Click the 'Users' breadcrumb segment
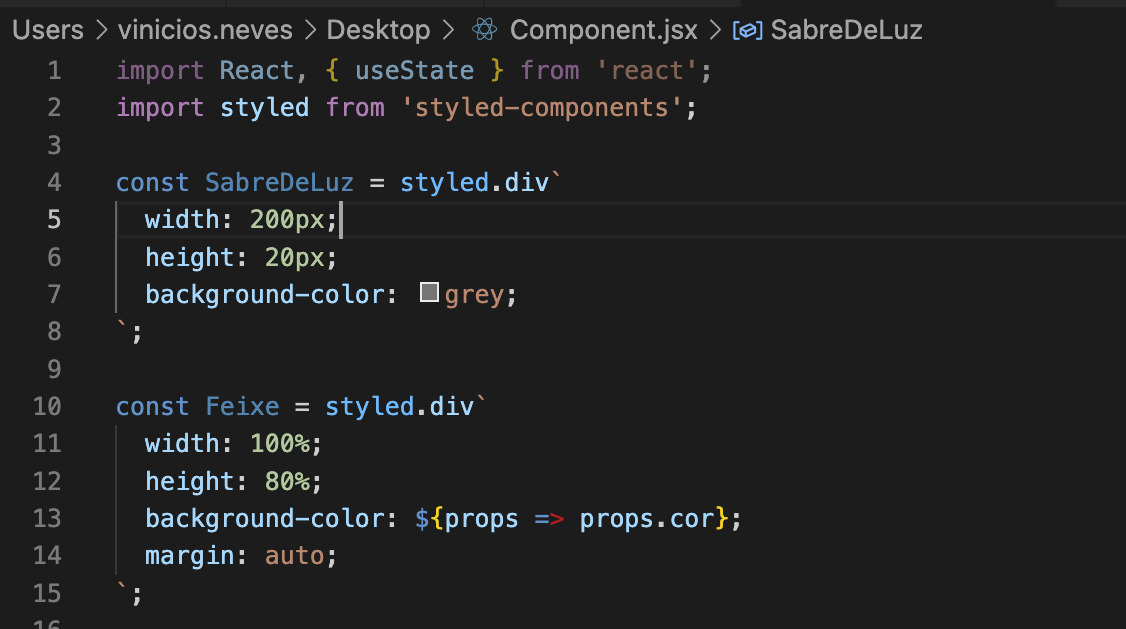 pos(48,30)
